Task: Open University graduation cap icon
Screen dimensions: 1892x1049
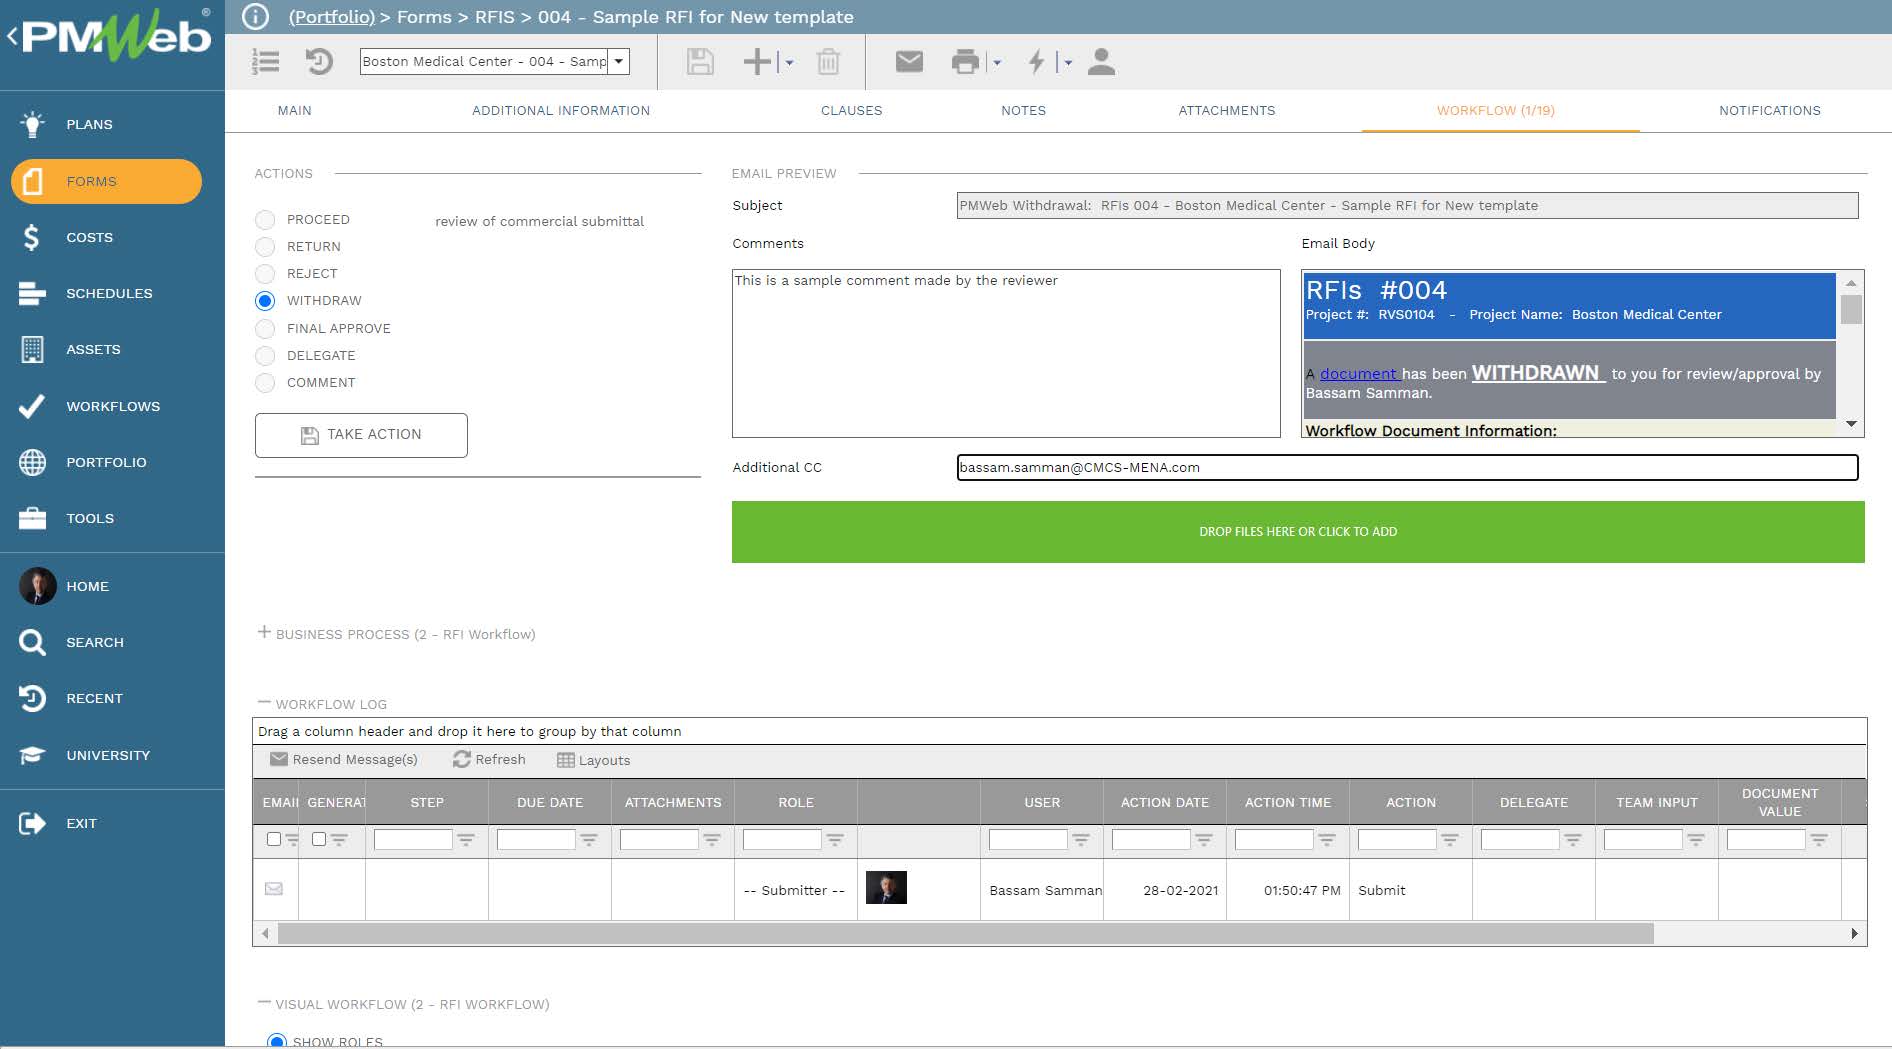Action: (32, 755)
